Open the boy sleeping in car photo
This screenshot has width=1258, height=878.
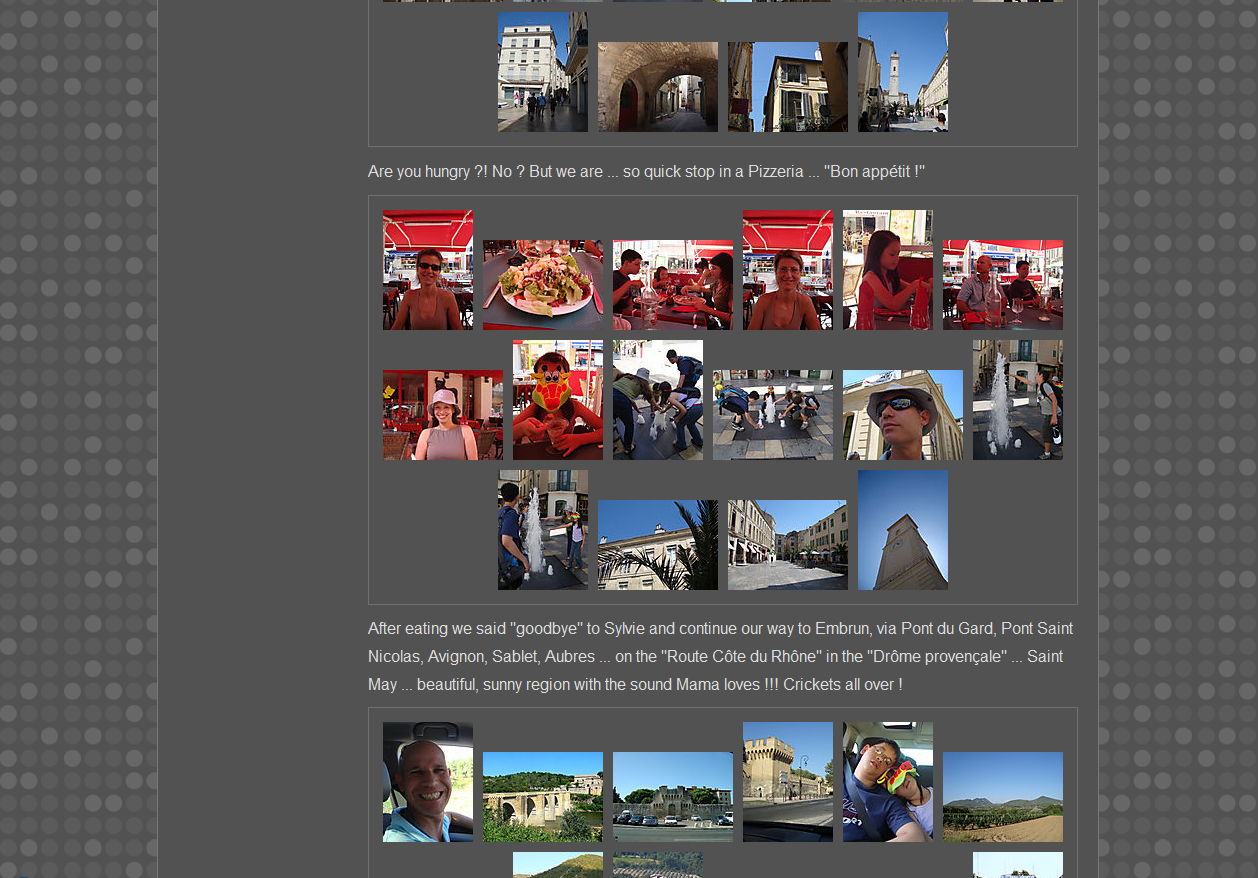click(x=887, y=782)
